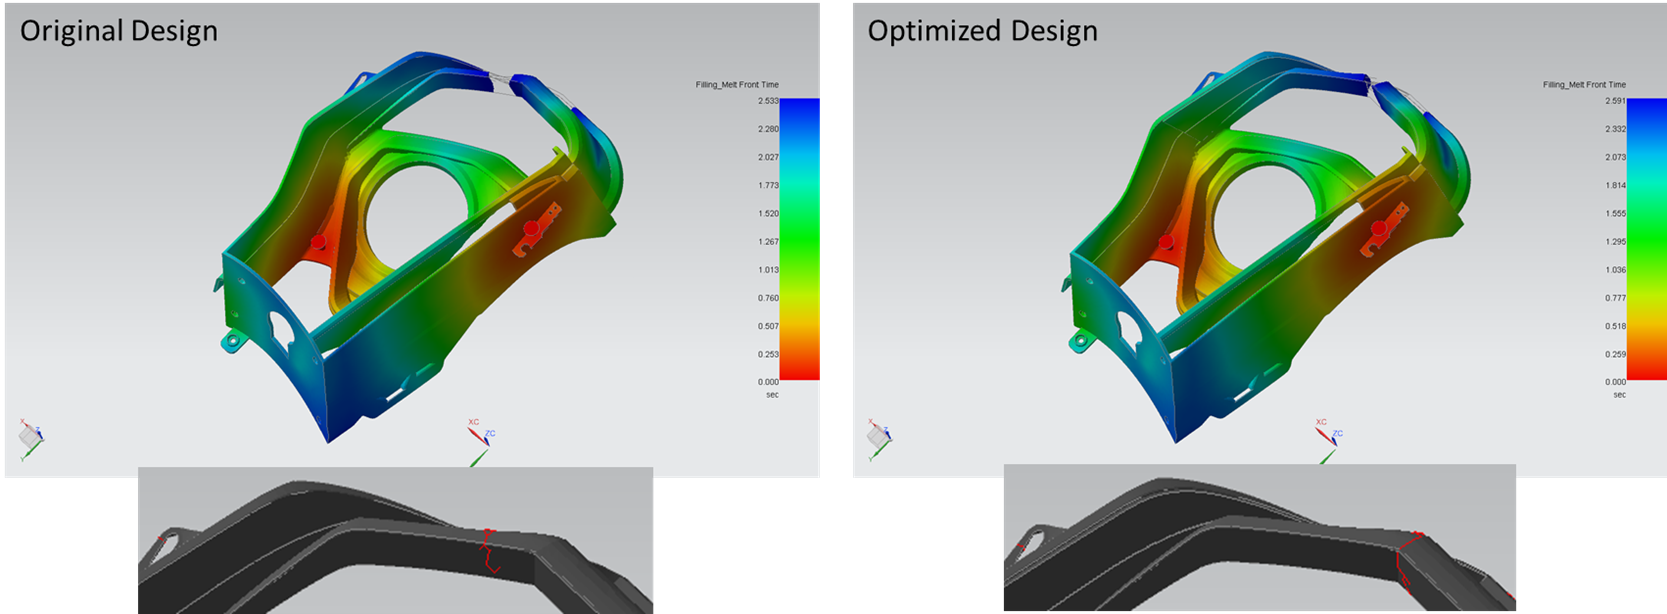
Task: Select the XC-ZC coordinate triad in Optimized Design
Action: coord(1328,440)
